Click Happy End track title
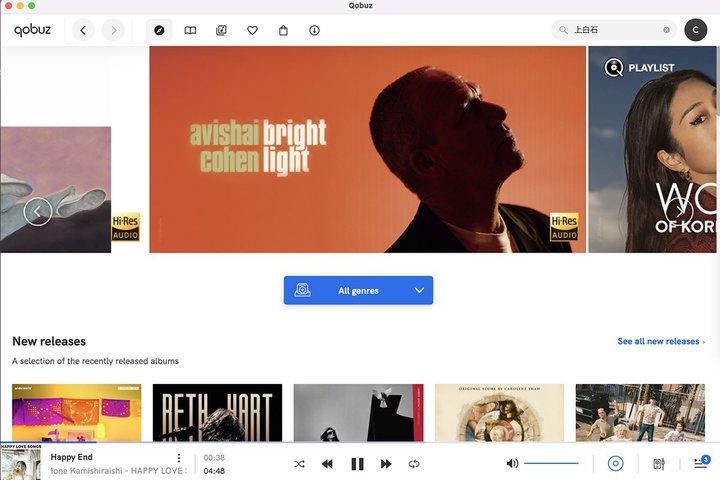 tap(71, 457)
